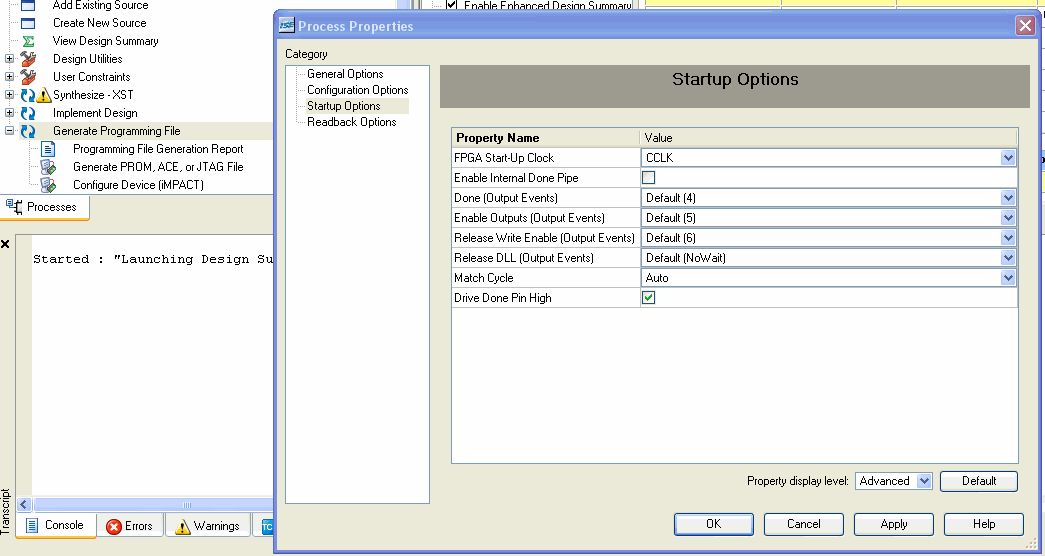Click the Programming File Generation Report icon
The image size is (1045, 556).
pyautogui.click(x=48, y=149)
